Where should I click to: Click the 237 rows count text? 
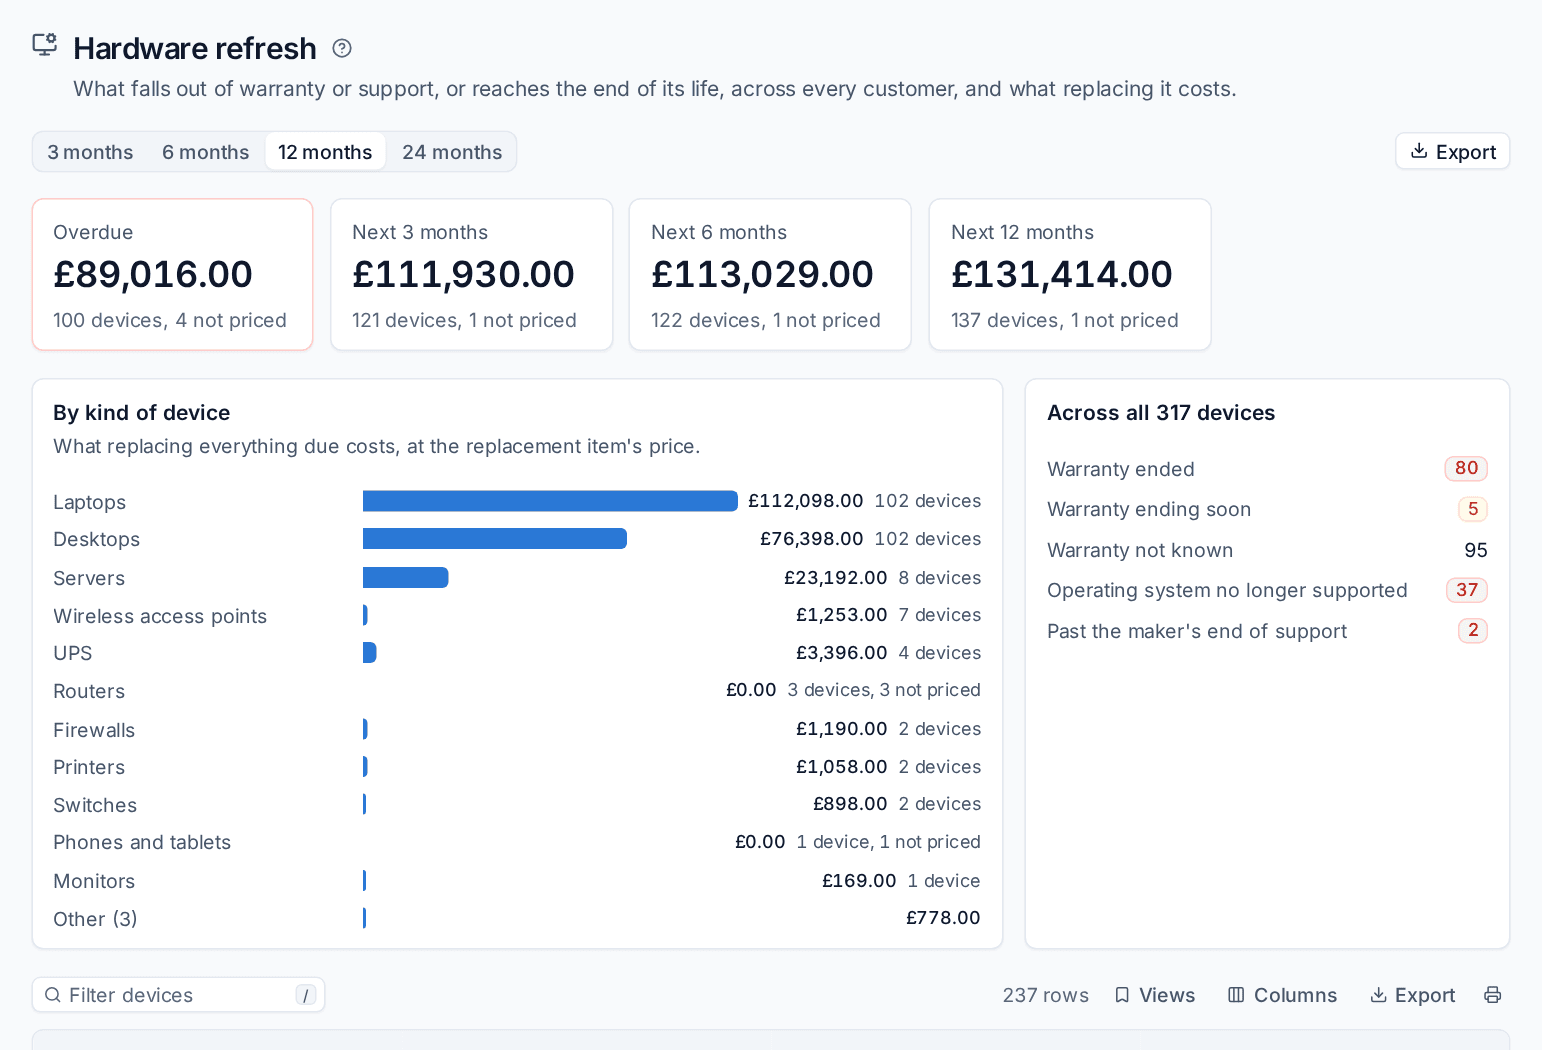point(1046,995)
